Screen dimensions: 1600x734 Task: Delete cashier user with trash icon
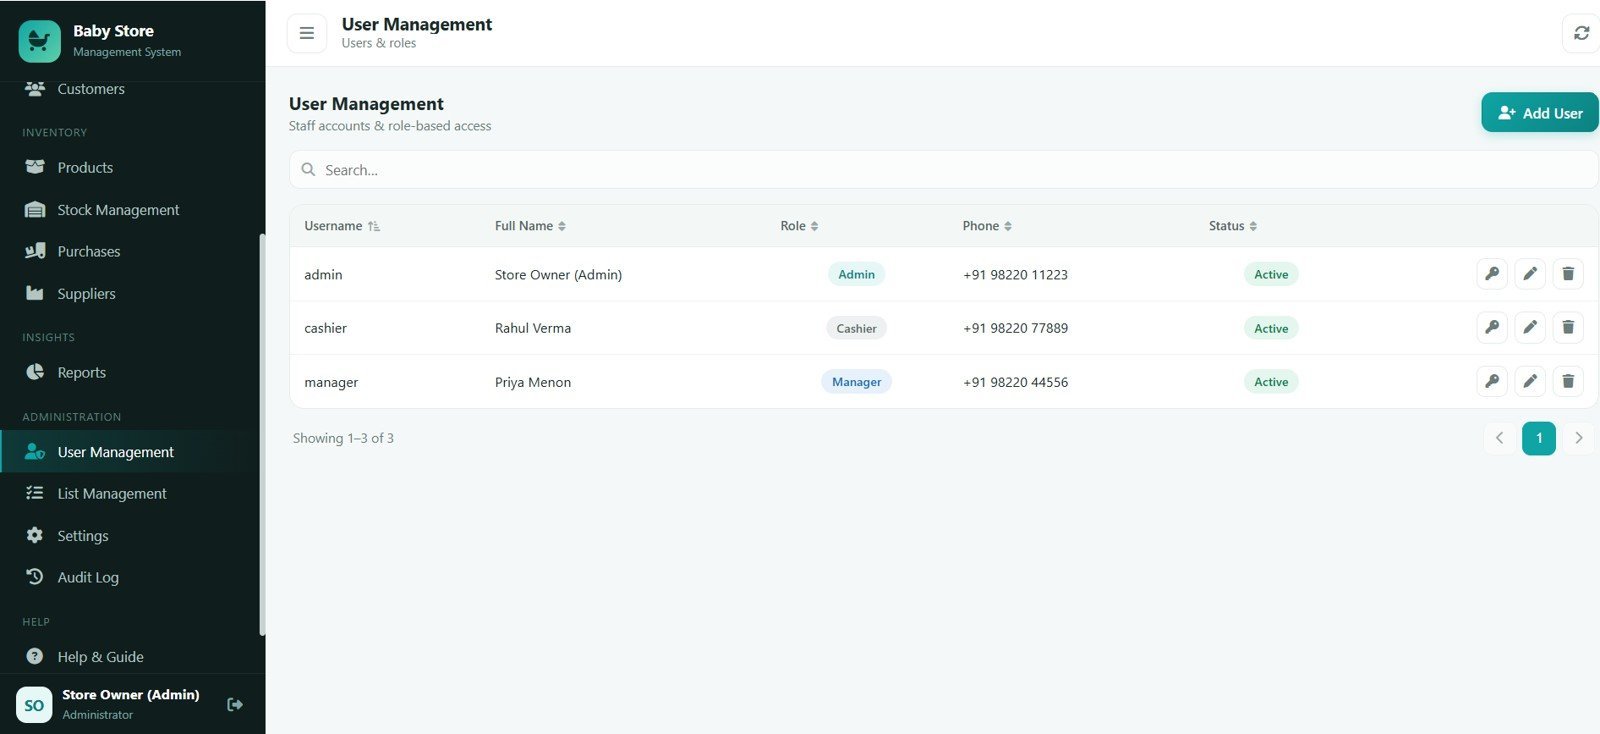pyautogui.click(x=1568, y=328)
